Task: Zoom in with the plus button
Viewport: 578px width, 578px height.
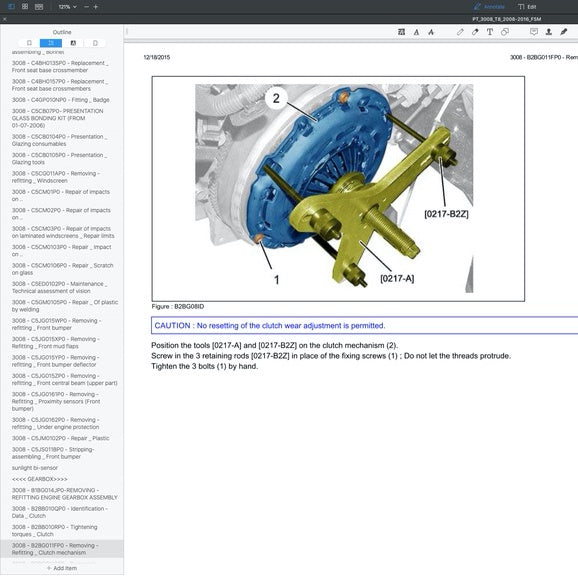Action: (x=96, y=7)
